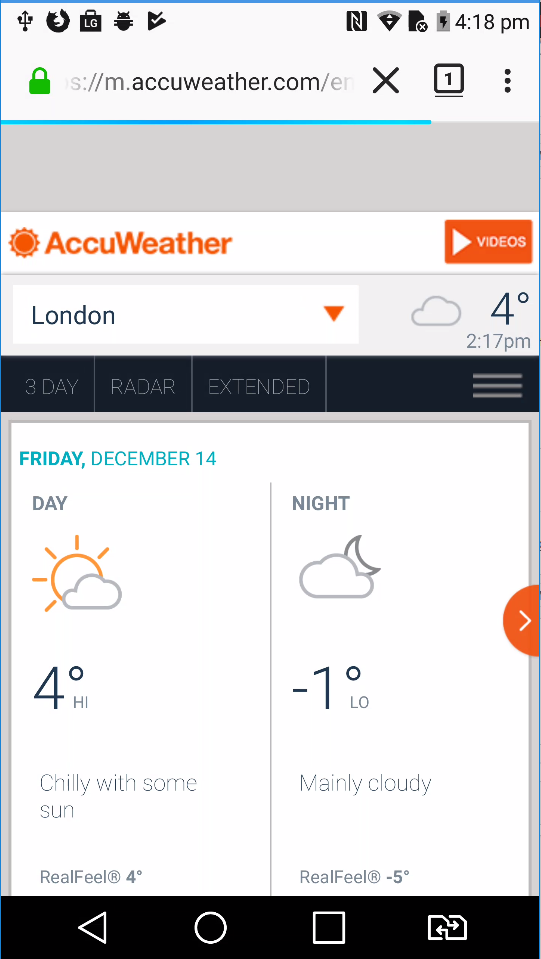The width and height of the screenshot is (541, 959).
Task: Tap the Android back navigation button
Action: (93, 927)
